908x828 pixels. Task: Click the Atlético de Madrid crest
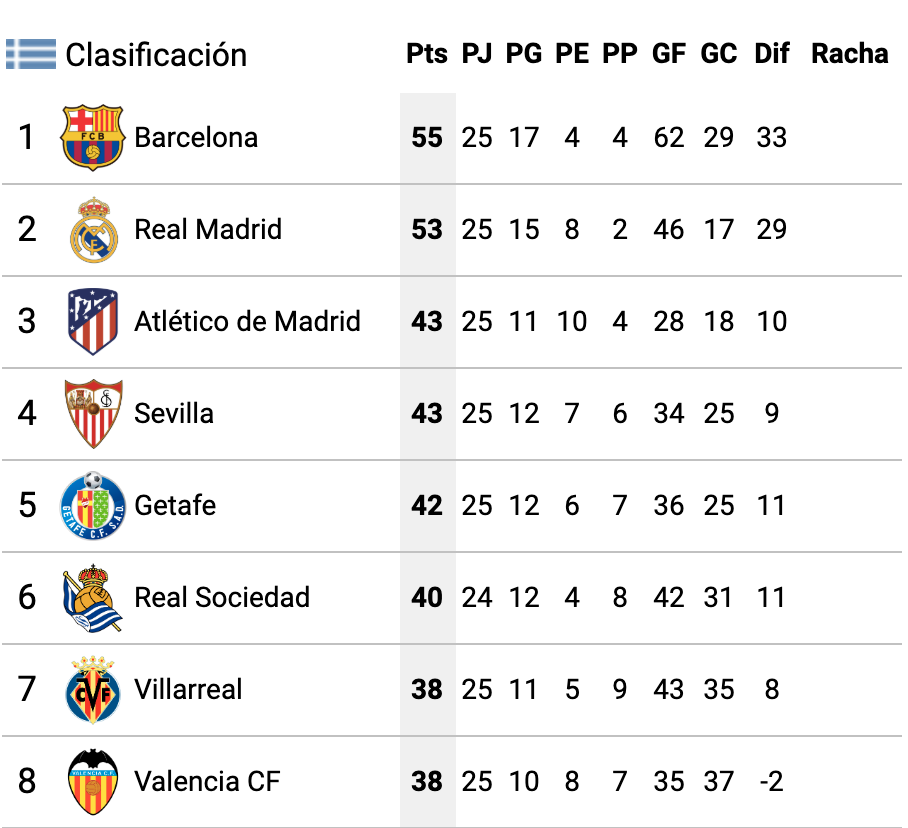tap(93, 321)
